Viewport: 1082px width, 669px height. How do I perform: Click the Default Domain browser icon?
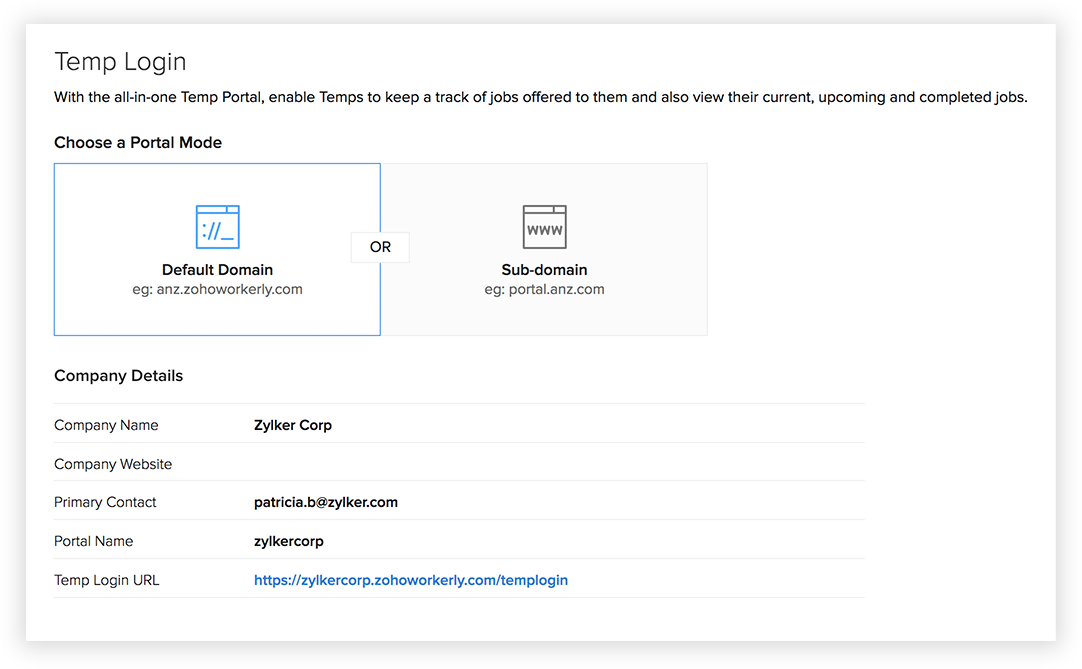(x=217, y=226)
